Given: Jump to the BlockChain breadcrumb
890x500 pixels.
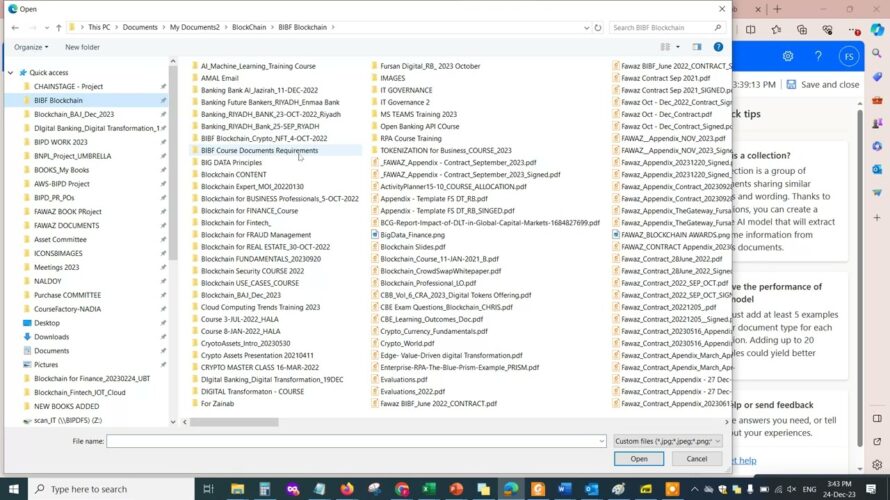Looking at the screenshot, I should tap(249, 27).
